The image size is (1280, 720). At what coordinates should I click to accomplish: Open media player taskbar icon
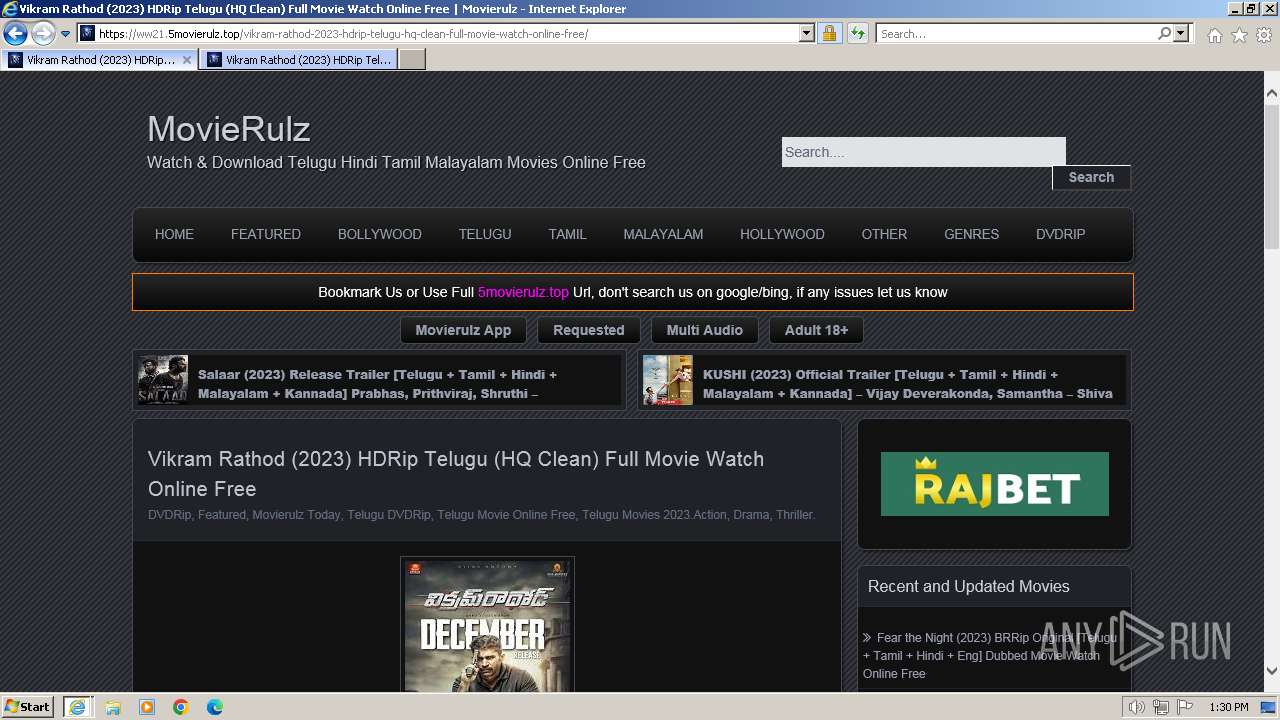tap(147, 707)
